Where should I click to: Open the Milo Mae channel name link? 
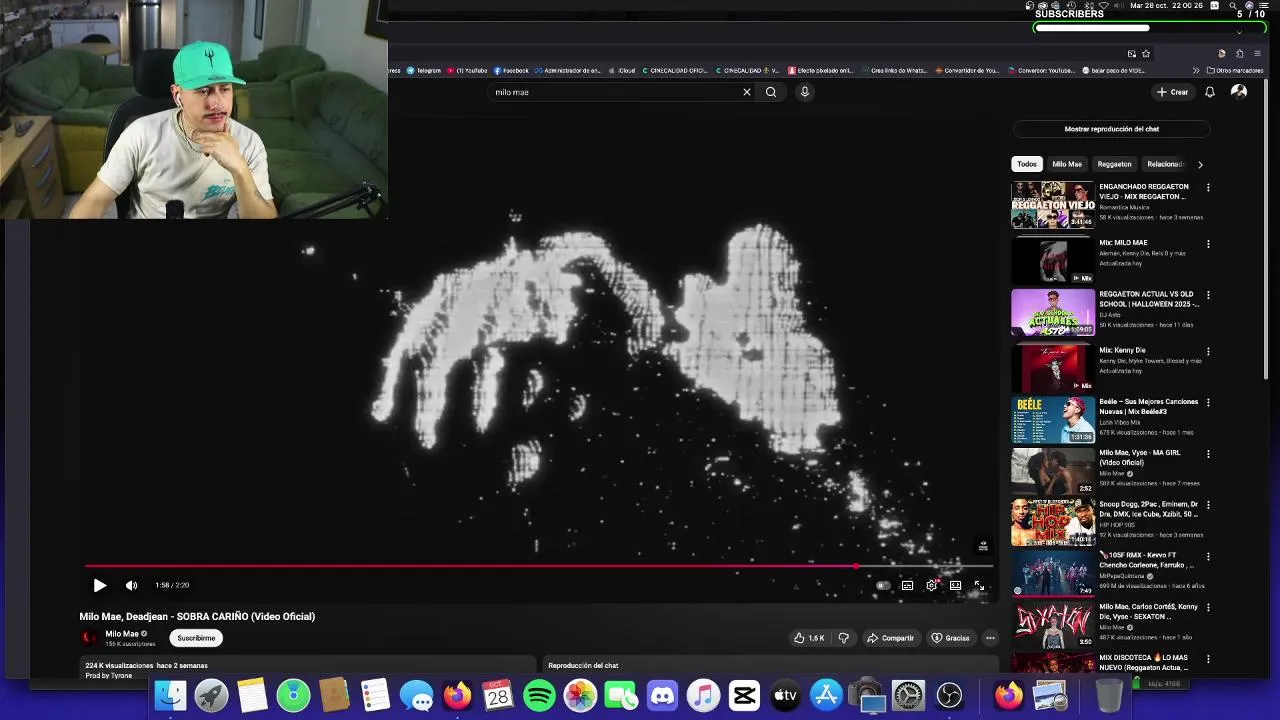[x=122, y=634]
